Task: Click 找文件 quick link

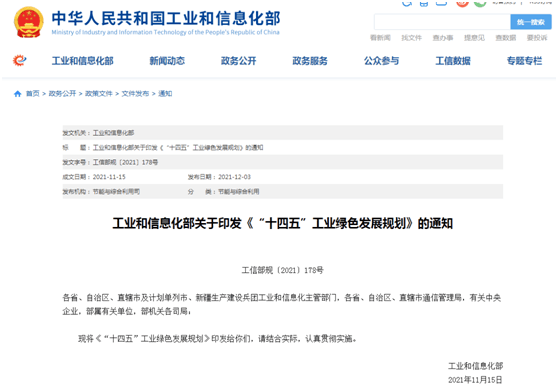Action: coord(411,38)
